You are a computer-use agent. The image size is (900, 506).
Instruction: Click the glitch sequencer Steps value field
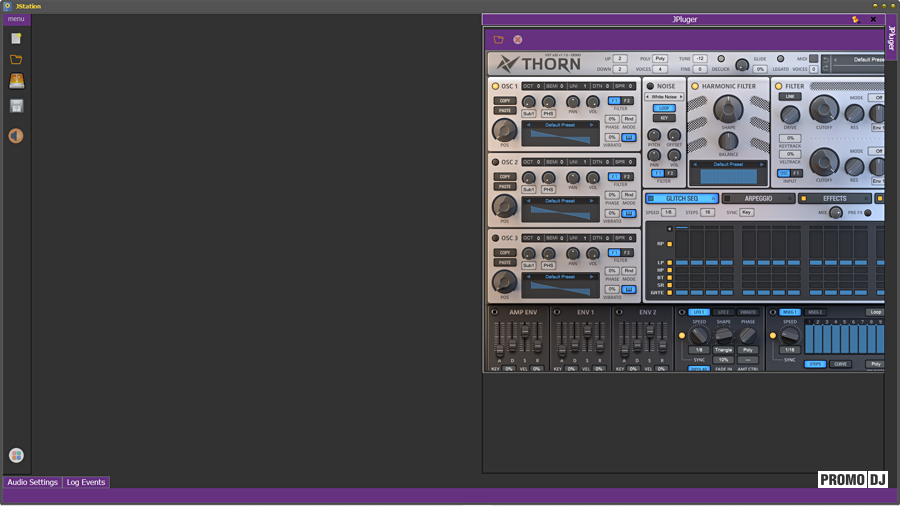[x=708, y=212]
